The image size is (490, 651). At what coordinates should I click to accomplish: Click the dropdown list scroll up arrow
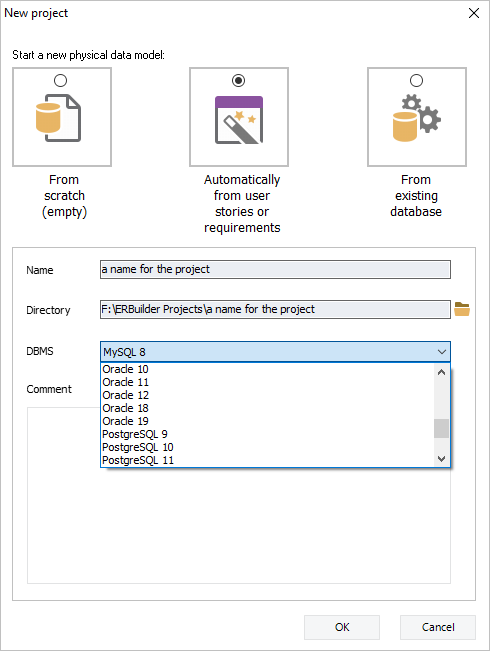pyautogui.click(x=441, y=372)
